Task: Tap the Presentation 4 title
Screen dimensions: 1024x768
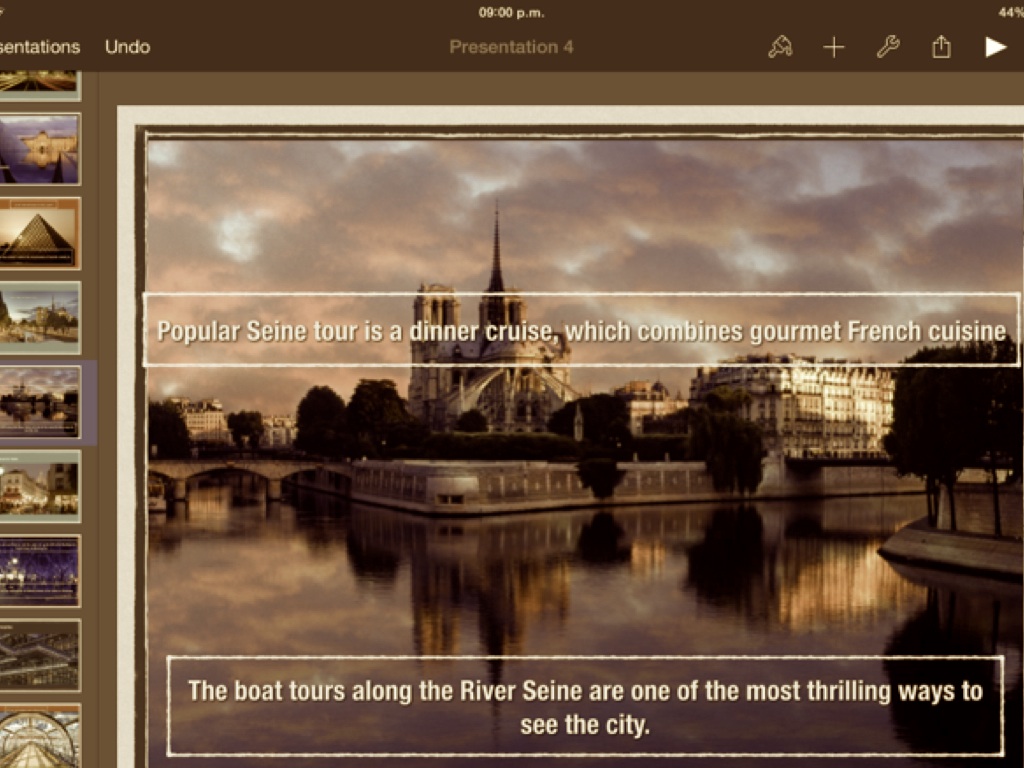Action: 511,47
